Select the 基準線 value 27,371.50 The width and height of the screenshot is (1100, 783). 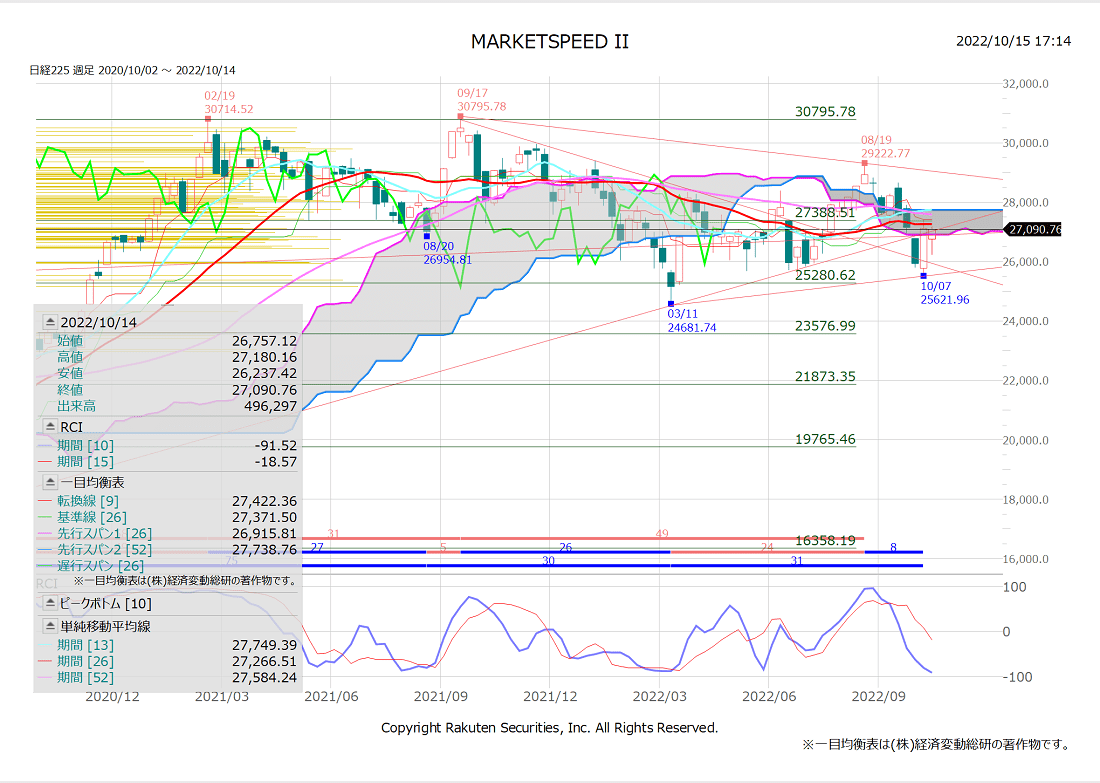[264, 517]
